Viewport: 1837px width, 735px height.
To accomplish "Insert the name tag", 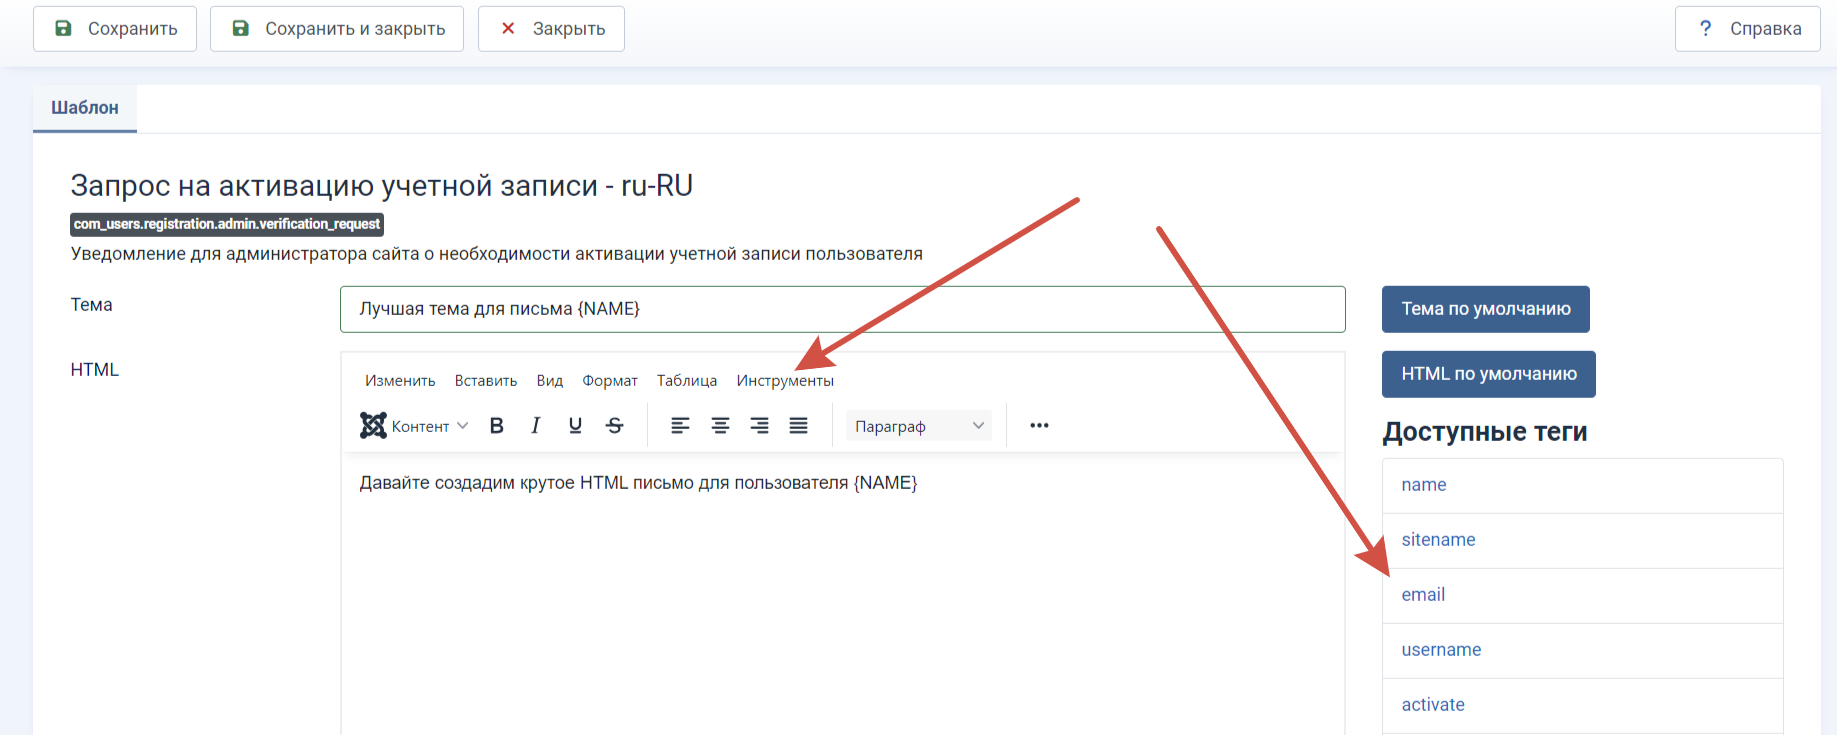I will pyautogui.click(x=1582, y=485).
